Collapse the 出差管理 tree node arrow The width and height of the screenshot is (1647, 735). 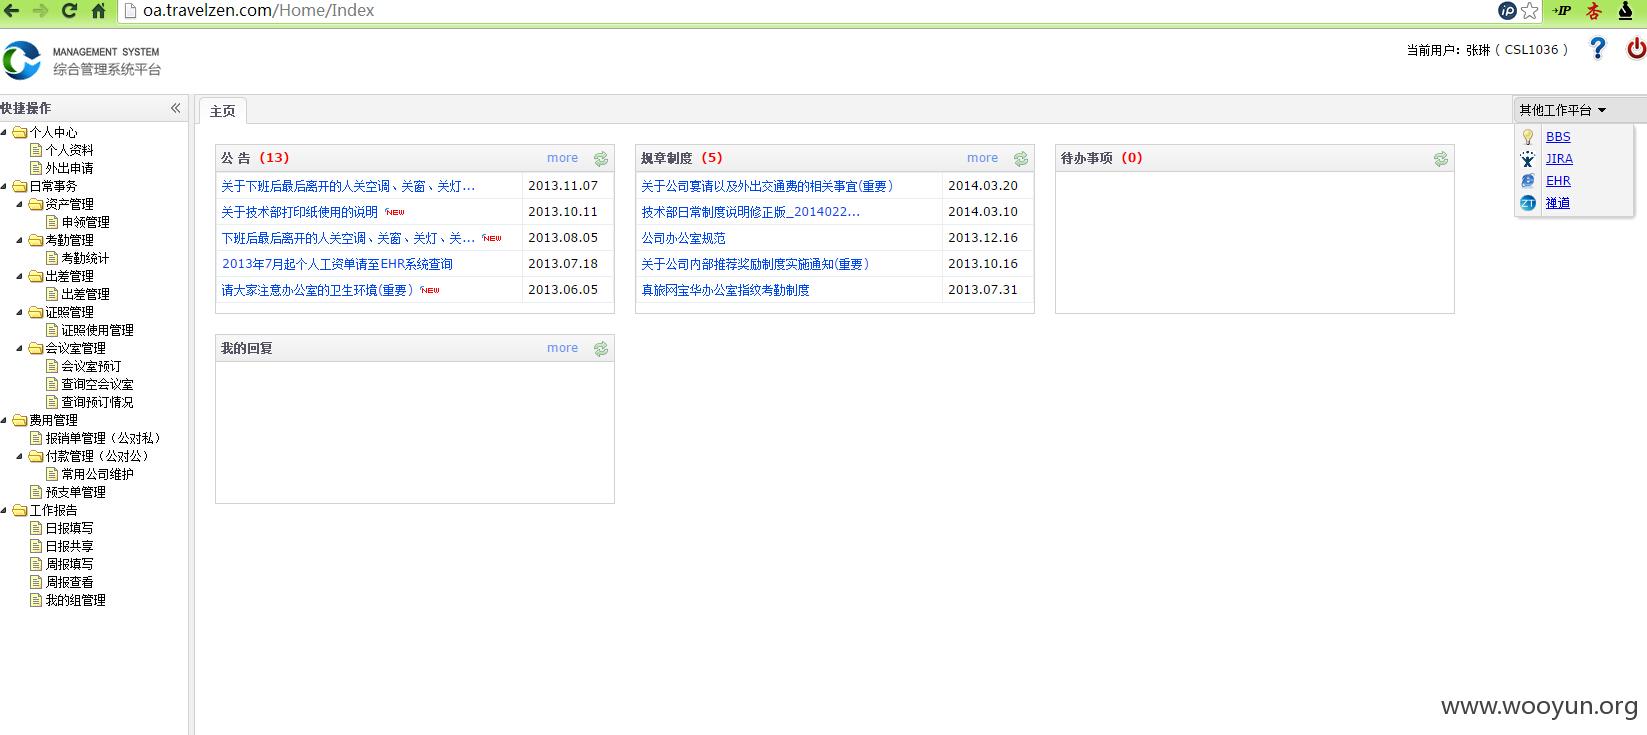coord(21,276)
